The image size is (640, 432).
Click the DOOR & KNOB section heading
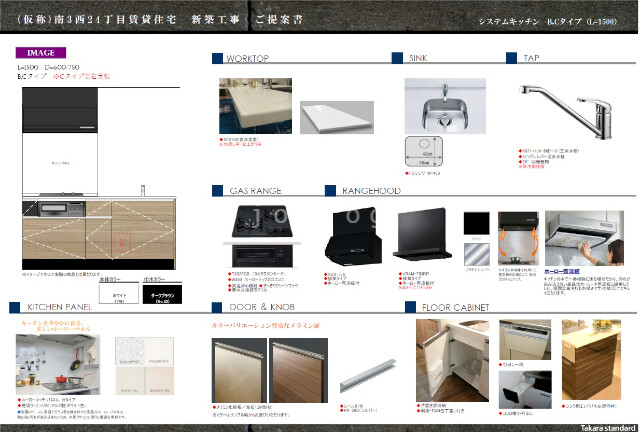262,307
